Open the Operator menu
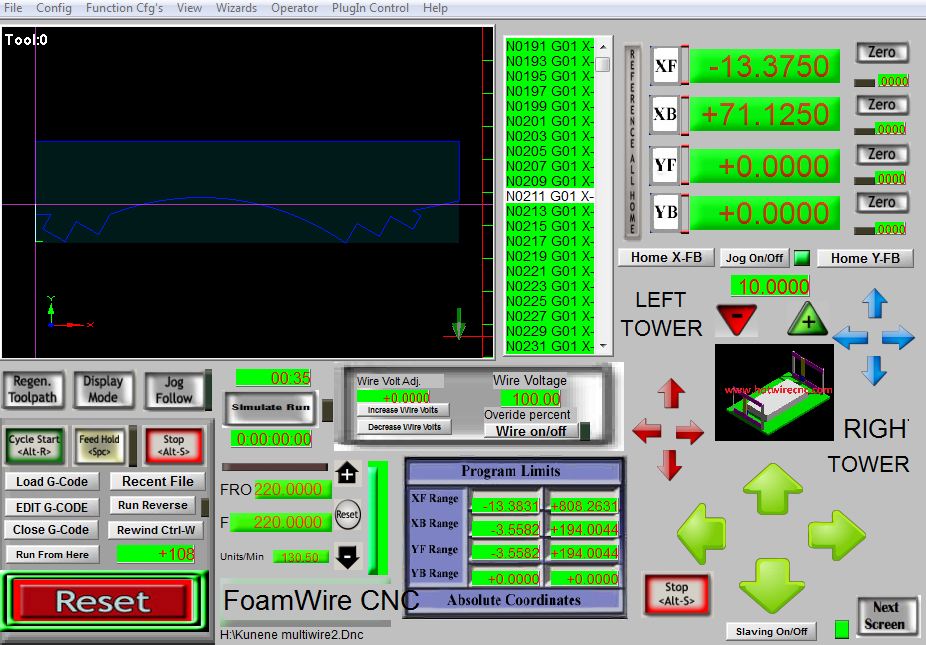This screenshot has width=926, height=645. click(x=295, y=8)
